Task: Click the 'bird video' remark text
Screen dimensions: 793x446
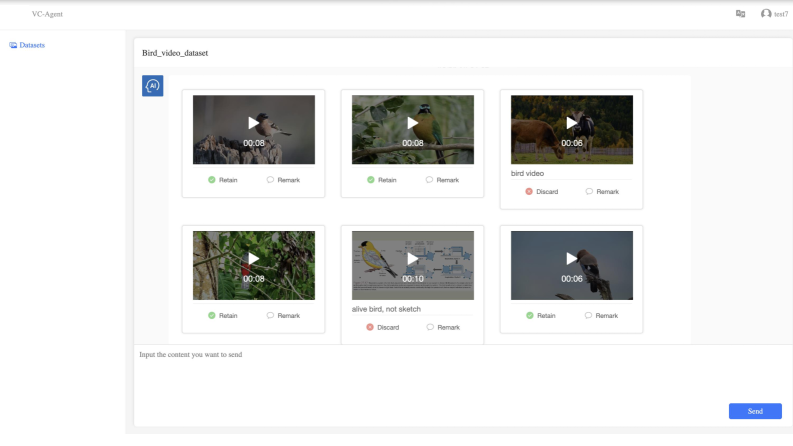Action: (527, 173)
